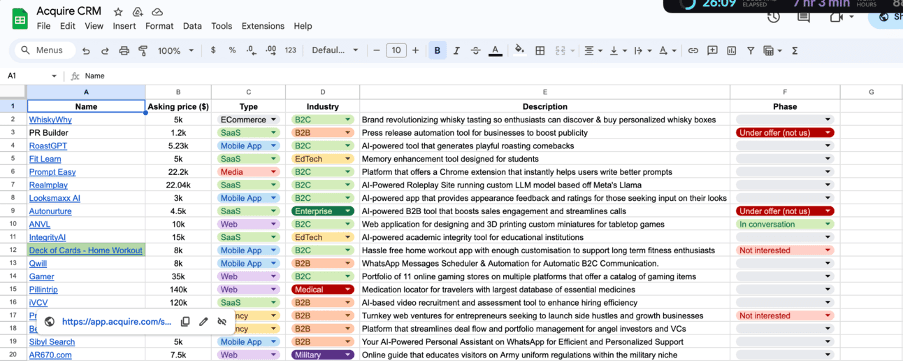Print the spreadsheet using printer icon
Image resolution: width=904 pixels, height=362 pixels.
124,51
